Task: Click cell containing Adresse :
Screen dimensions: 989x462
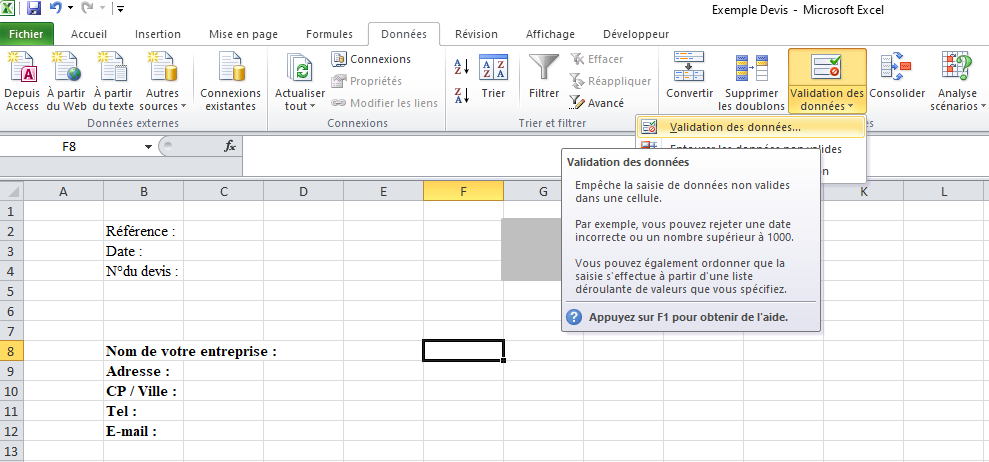Action: coord(144,371)
